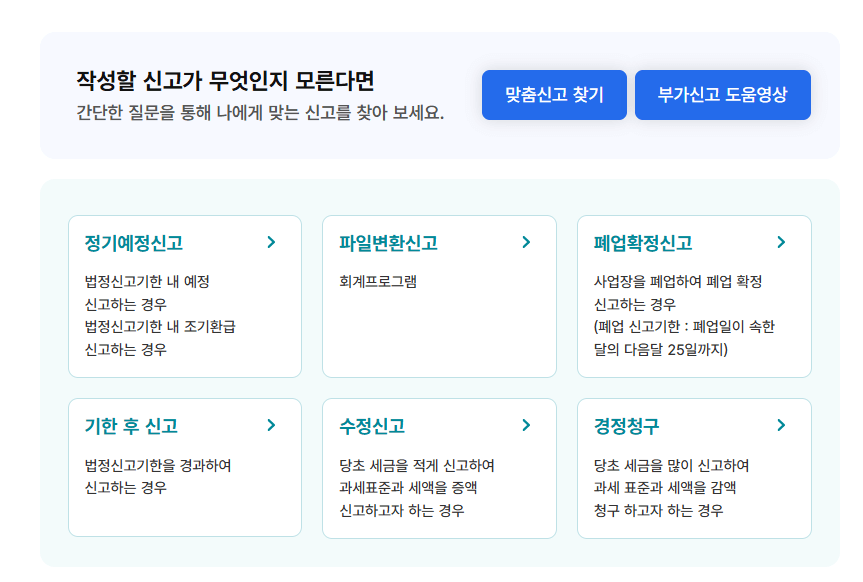Click the 수정신고 chevron arrow
The width and height of the screenshot is (863, 582).
coord(525,425)
